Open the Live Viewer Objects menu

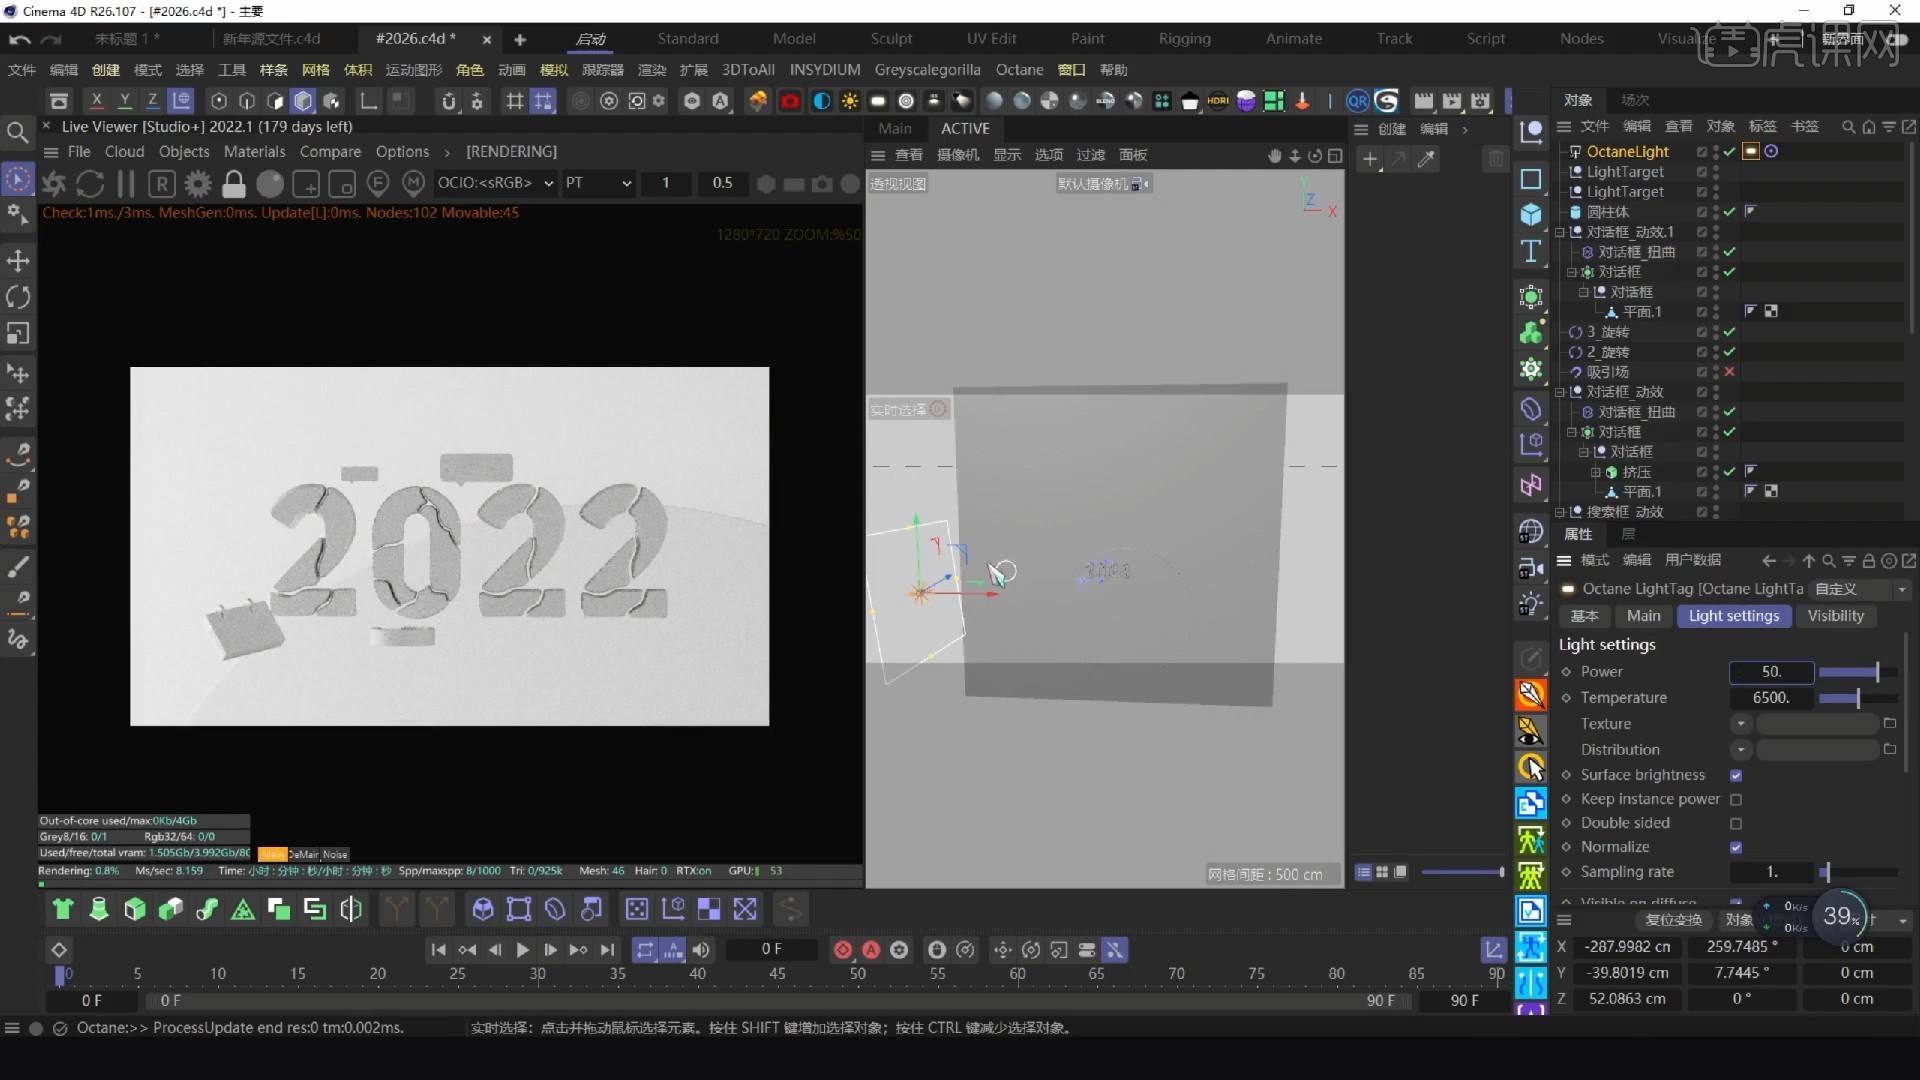click(x=184, y=152)
